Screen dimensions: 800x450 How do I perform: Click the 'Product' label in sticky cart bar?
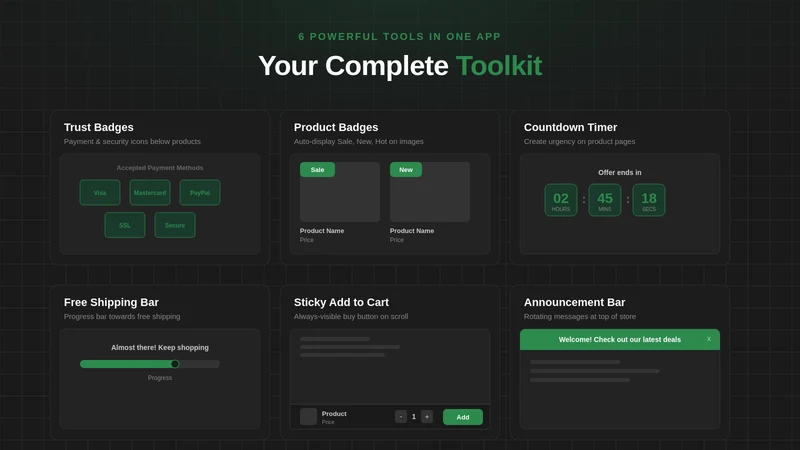(x=334, y=414)
